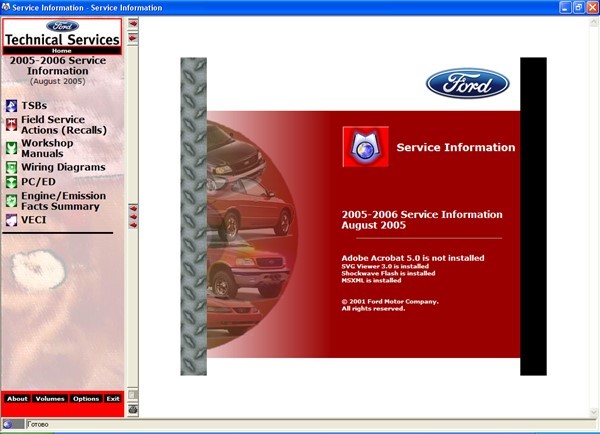
Task: Click the © 2001 Ford Motor Company notice
Action: (390, 302)
